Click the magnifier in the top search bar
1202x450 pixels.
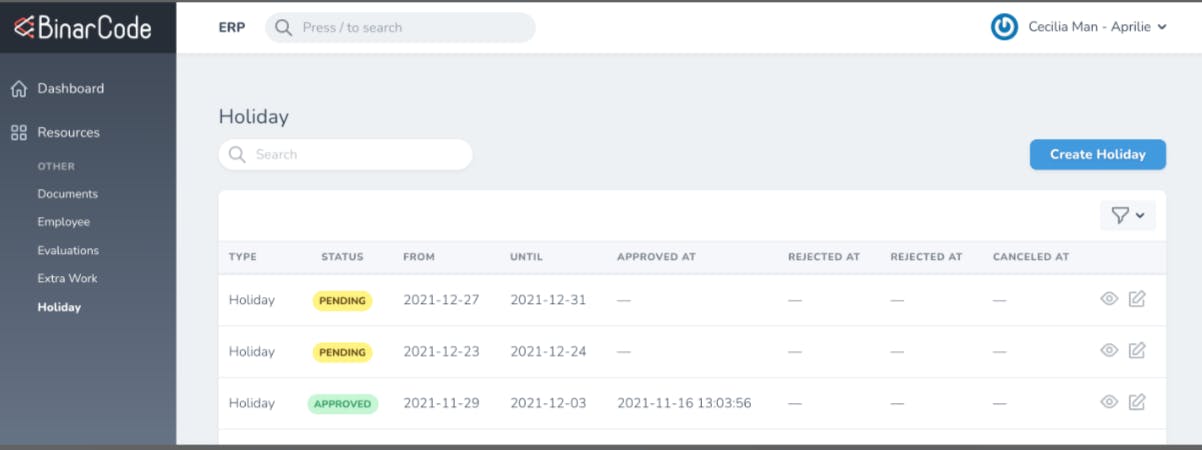[284, 27]
